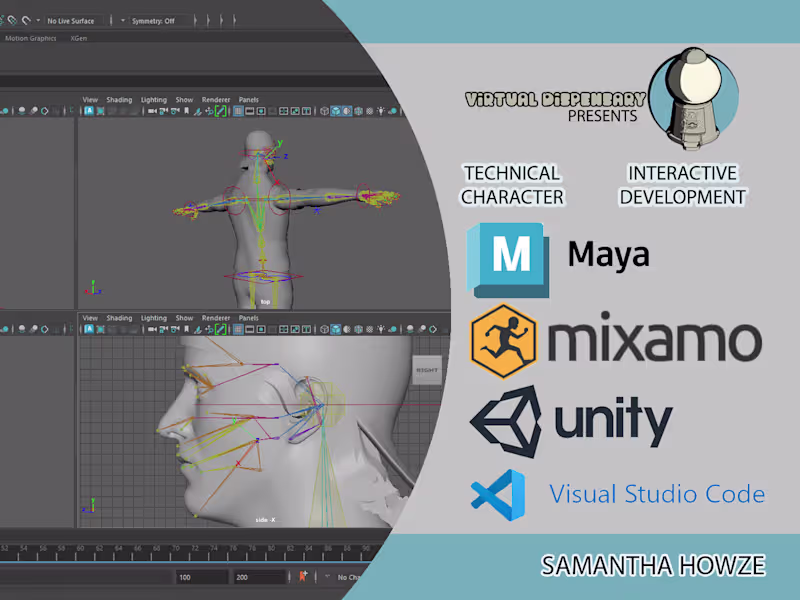
Task: Click the light bulb icon in side viewport
Action: (x=381, y=329)
